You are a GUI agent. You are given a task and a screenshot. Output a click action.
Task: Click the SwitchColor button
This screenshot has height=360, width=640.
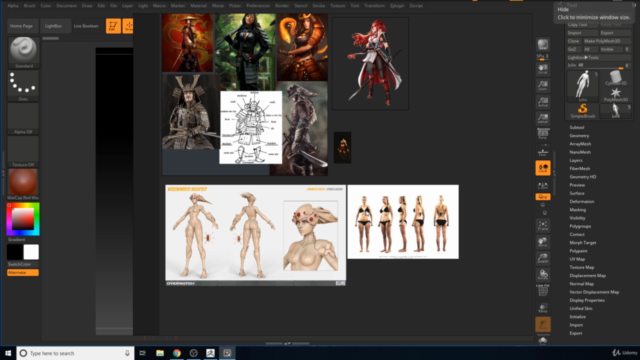pos(23,264)
